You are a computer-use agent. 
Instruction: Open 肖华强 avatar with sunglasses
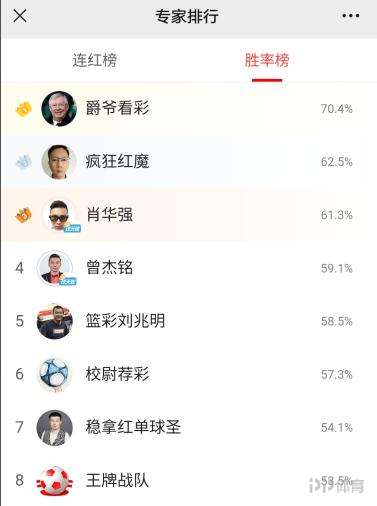coord(59,215)
